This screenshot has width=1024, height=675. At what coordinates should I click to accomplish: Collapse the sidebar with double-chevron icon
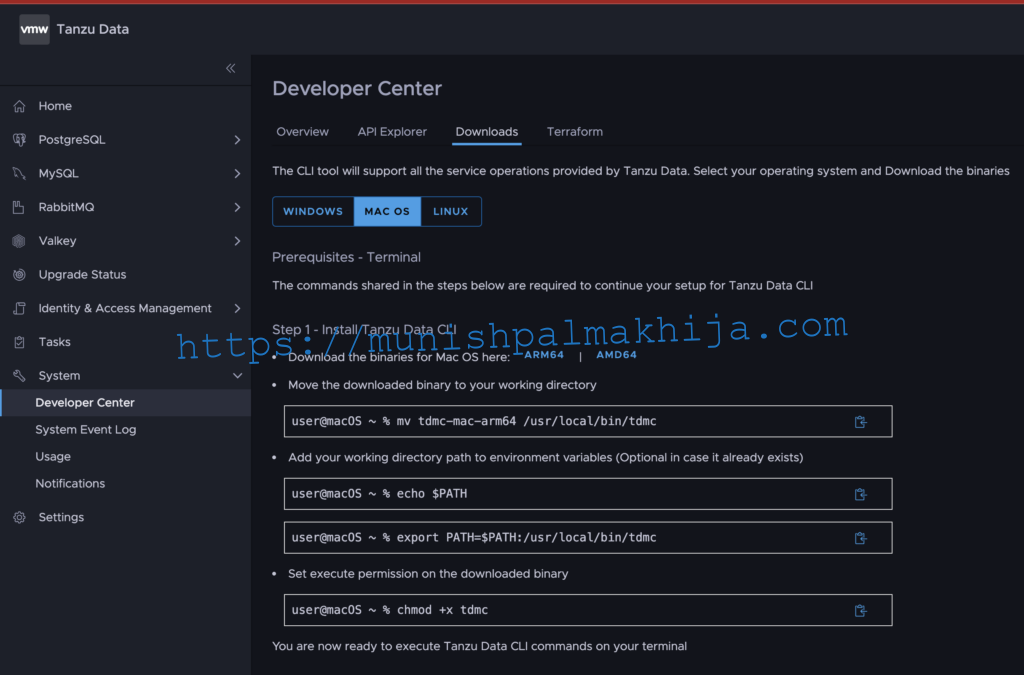point(231,68)
